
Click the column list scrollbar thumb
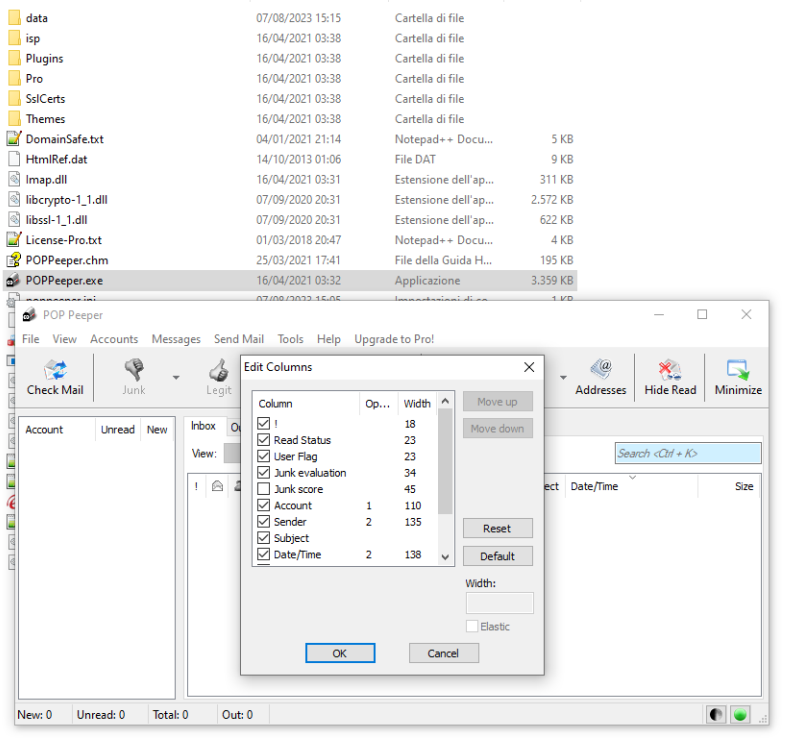point(445,461)
